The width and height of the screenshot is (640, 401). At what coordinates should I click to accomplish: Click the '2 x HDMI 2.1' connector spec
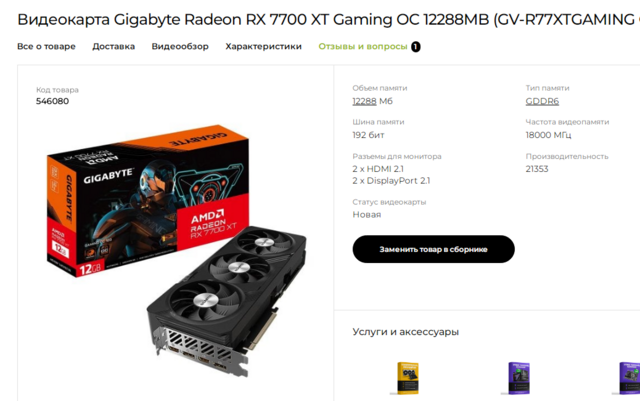pyautogui.click(x=378, y=169)
